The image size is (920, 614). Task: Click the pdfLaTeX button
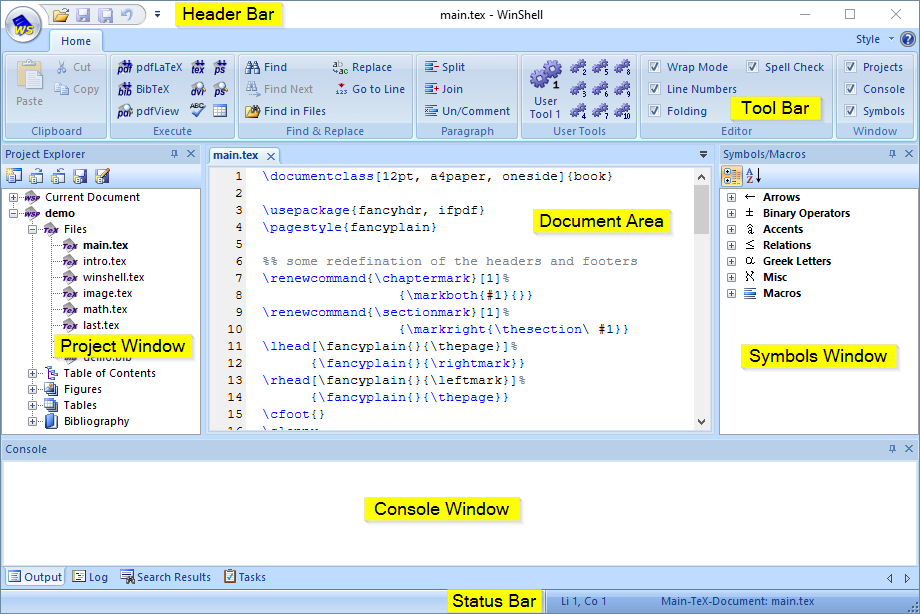click(150, 67)
